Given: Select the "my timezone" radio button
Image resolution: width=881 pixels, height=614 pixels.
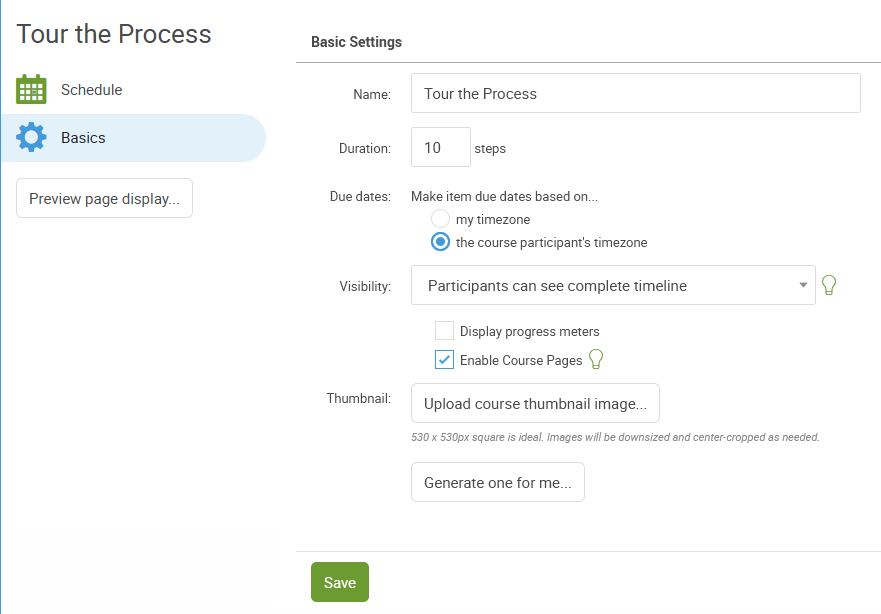Looking at the screenshot, I should [x=440, y=219].
